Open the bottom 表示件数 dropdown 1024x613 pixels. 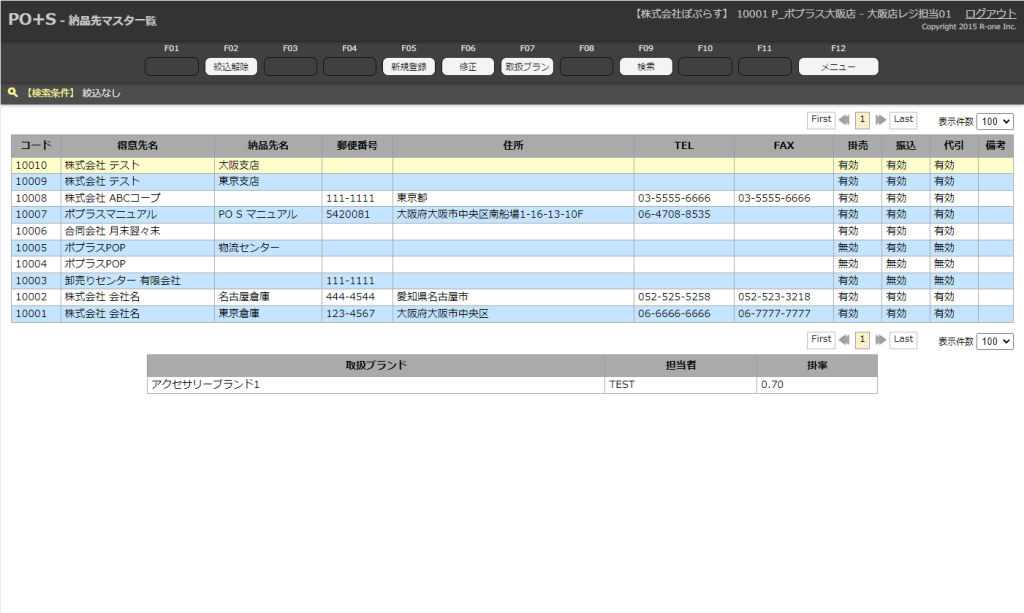pos(995,342)
